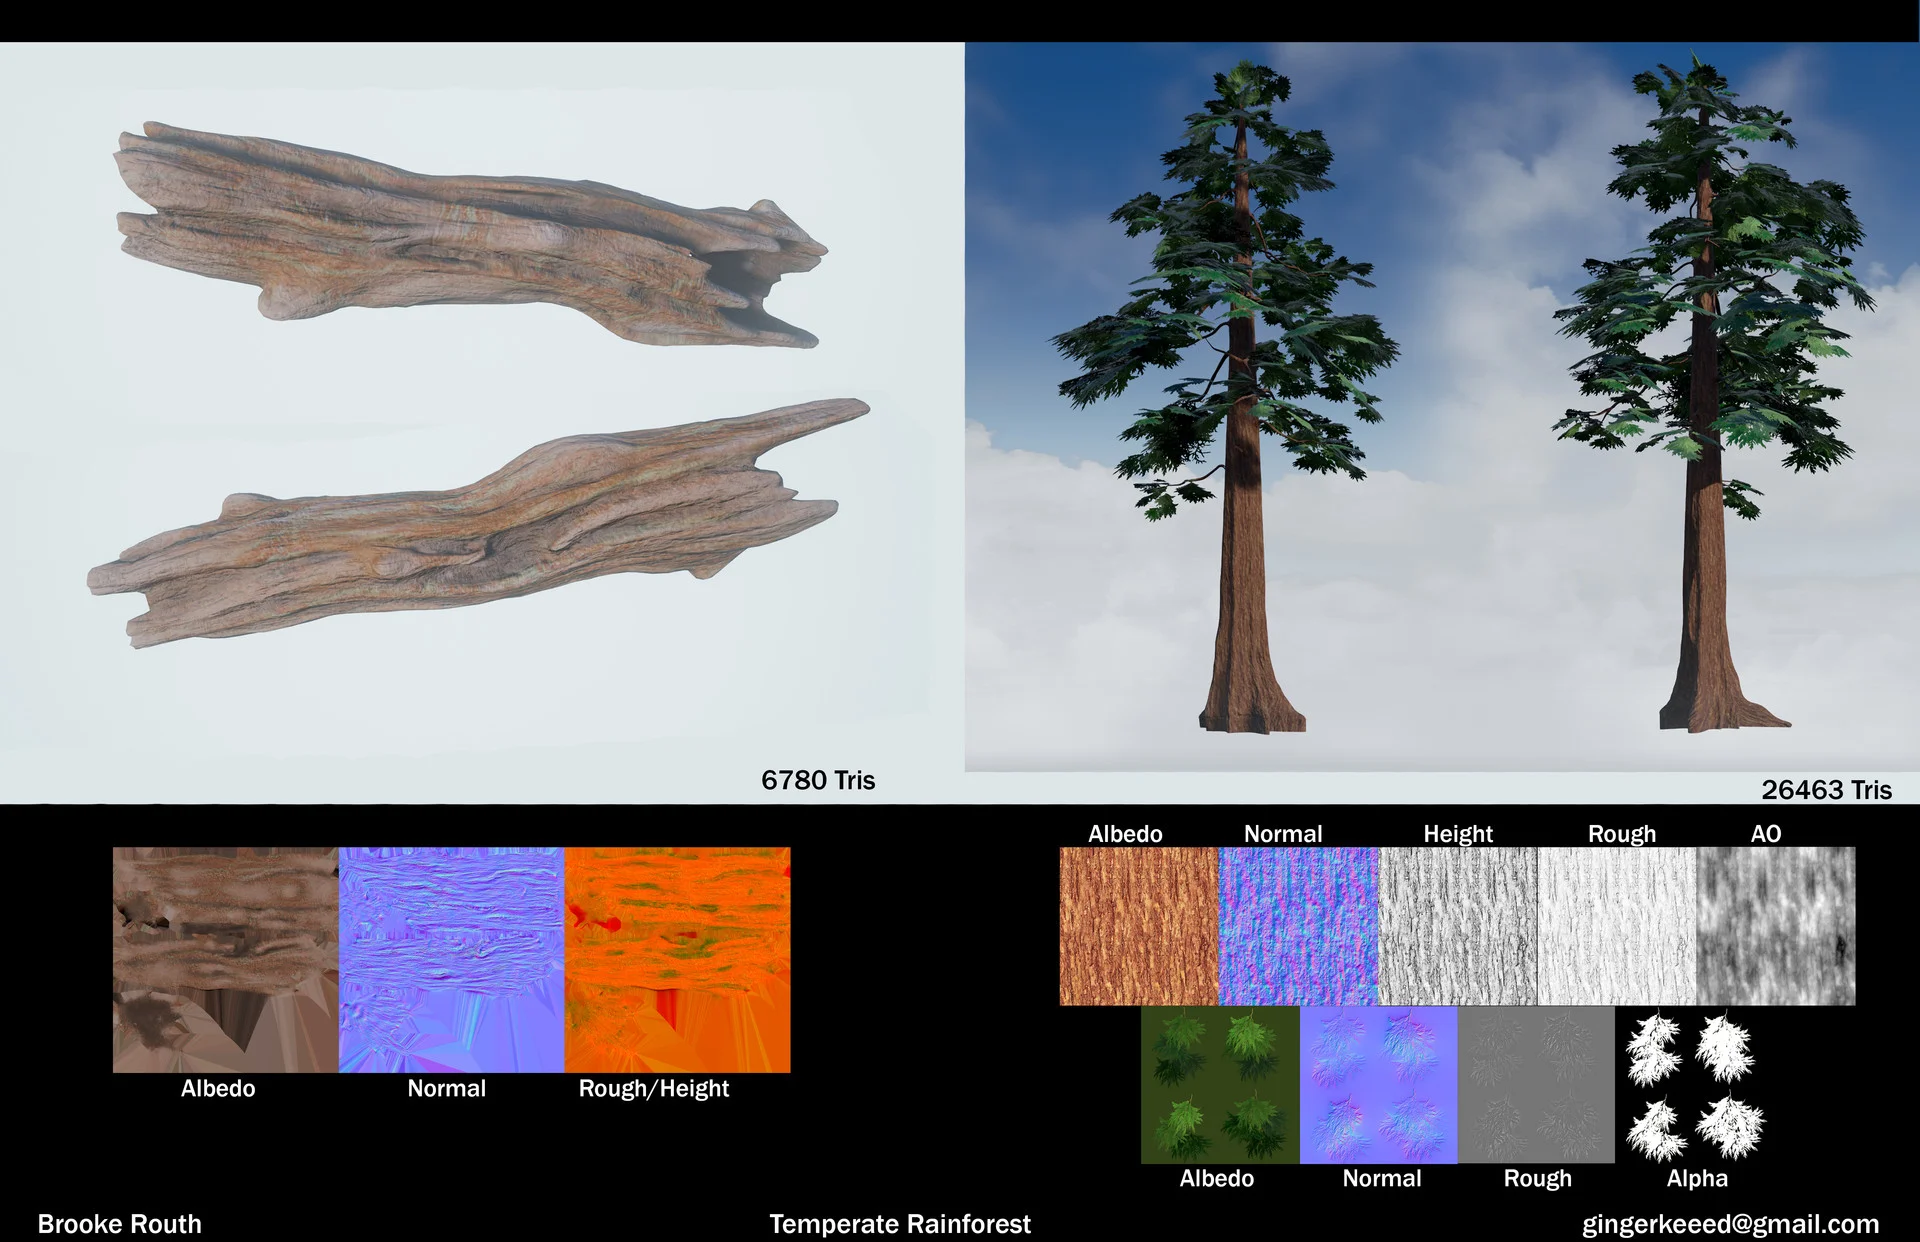Image resolution: width=1920 pixels, height=1242 pixels.
Task: Click the 26463 Tris label
Action: 1826,790
